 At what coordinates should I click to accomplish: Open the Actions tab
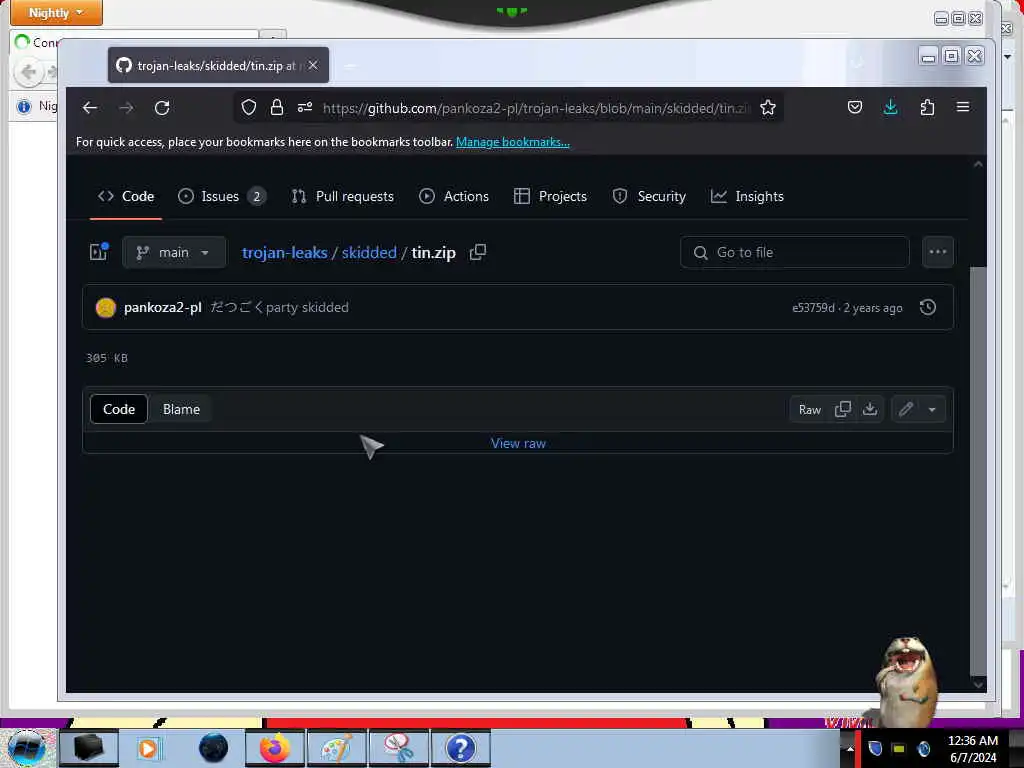pos(454,197)
